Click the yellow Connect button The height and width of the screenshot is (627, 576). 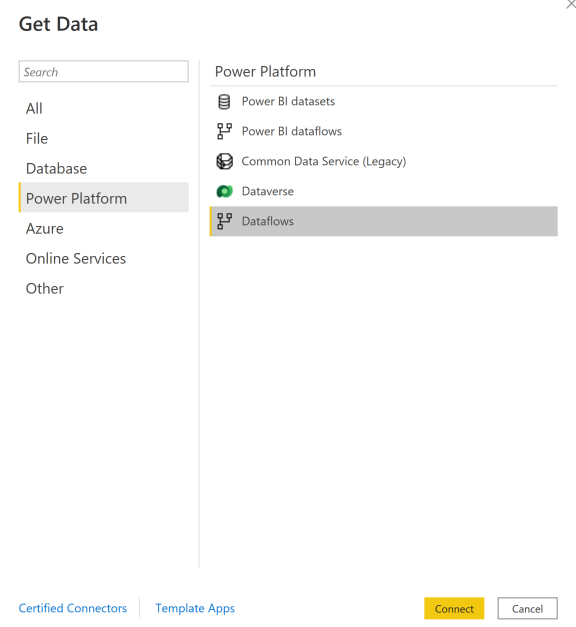pos(454,609)
